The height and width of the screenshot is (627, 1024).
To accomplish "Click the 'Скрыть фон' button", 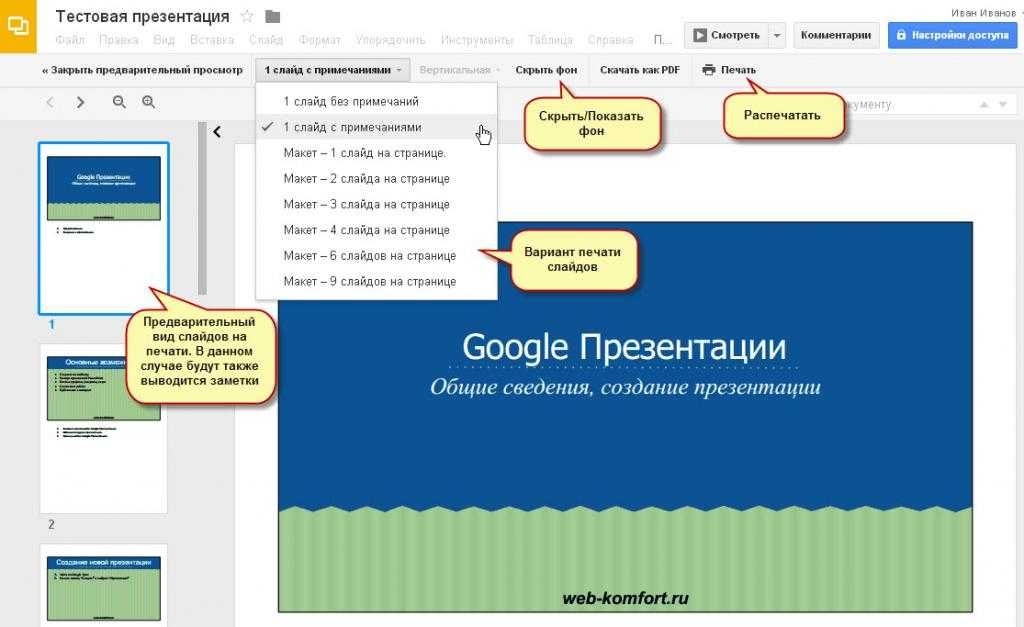I will [546, 70].
